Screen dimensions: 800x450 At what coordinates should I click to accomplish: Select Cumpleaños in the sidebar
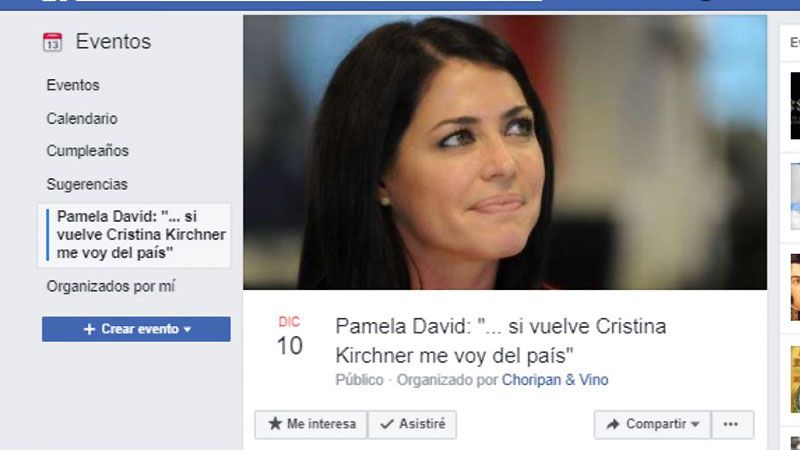click(87, 151)
